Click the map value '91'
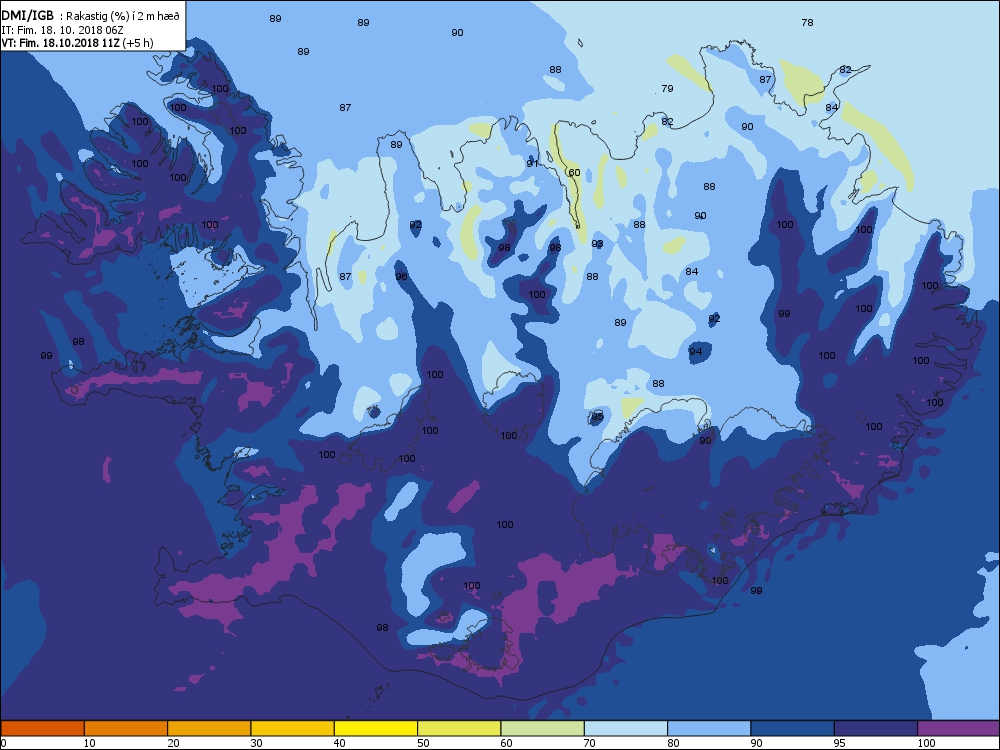This screenshot has height=750, width=1000. [532, 163]
